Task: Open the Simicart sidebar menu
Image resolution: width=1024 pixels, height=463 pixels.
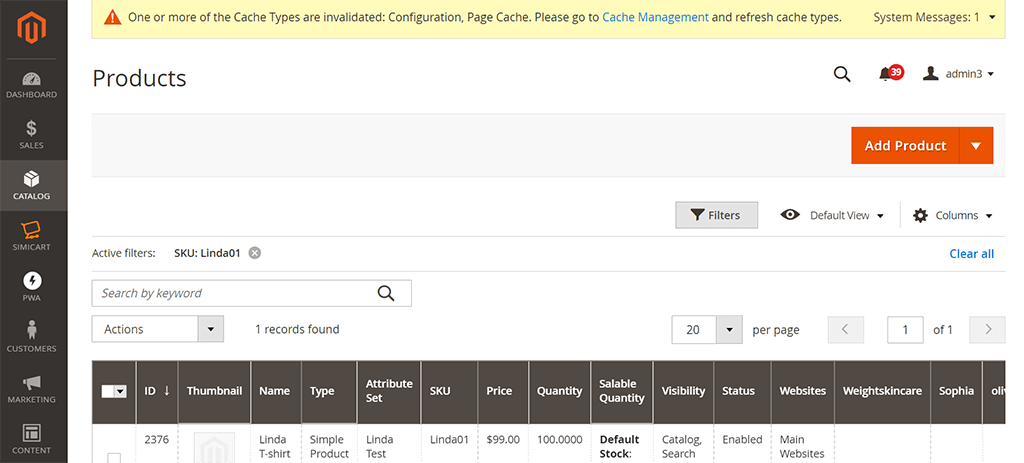Action: coord(33,236)
